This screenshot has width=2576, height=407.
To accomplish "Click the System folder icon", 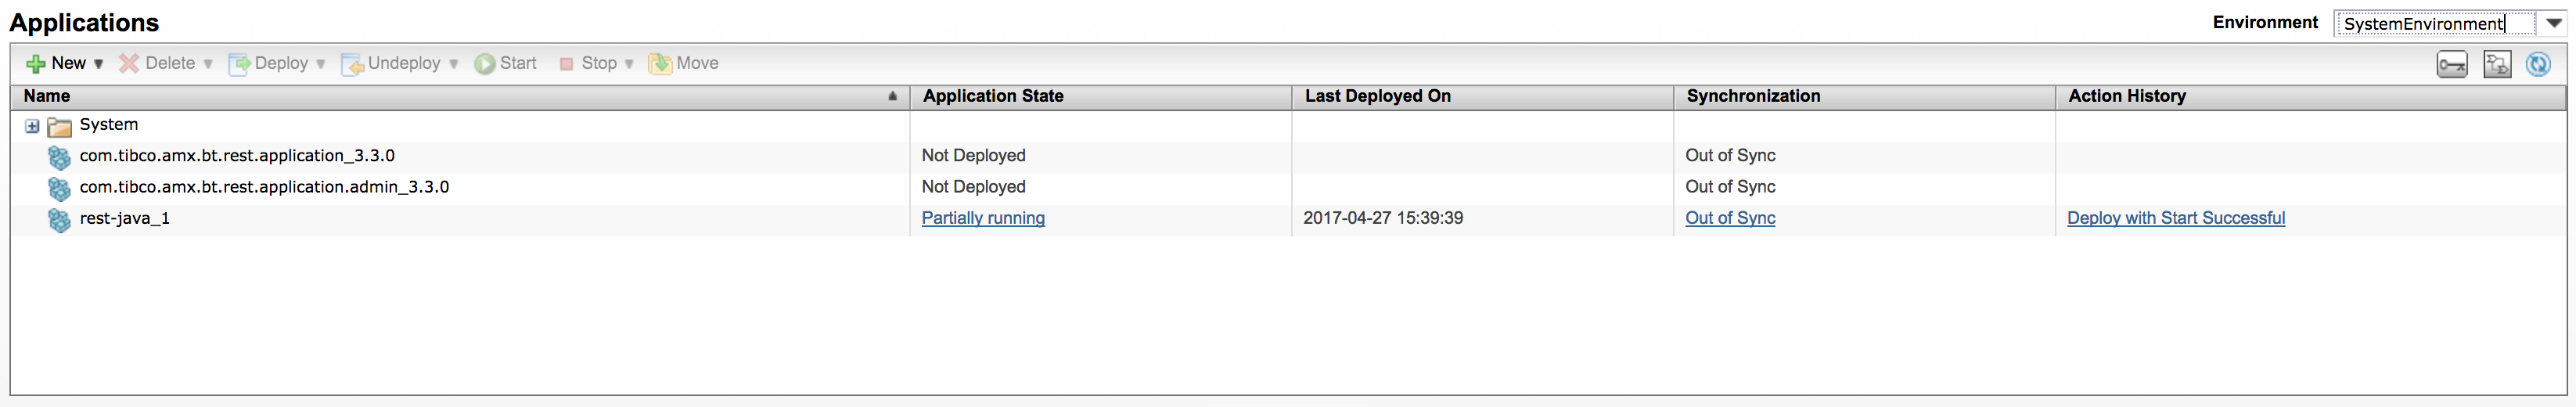I will coord(60,126).
